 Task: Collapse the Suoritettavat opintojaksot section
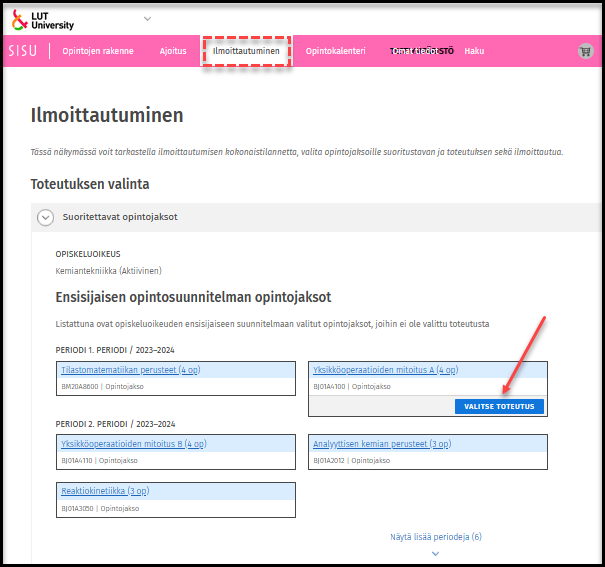(46, 218)
